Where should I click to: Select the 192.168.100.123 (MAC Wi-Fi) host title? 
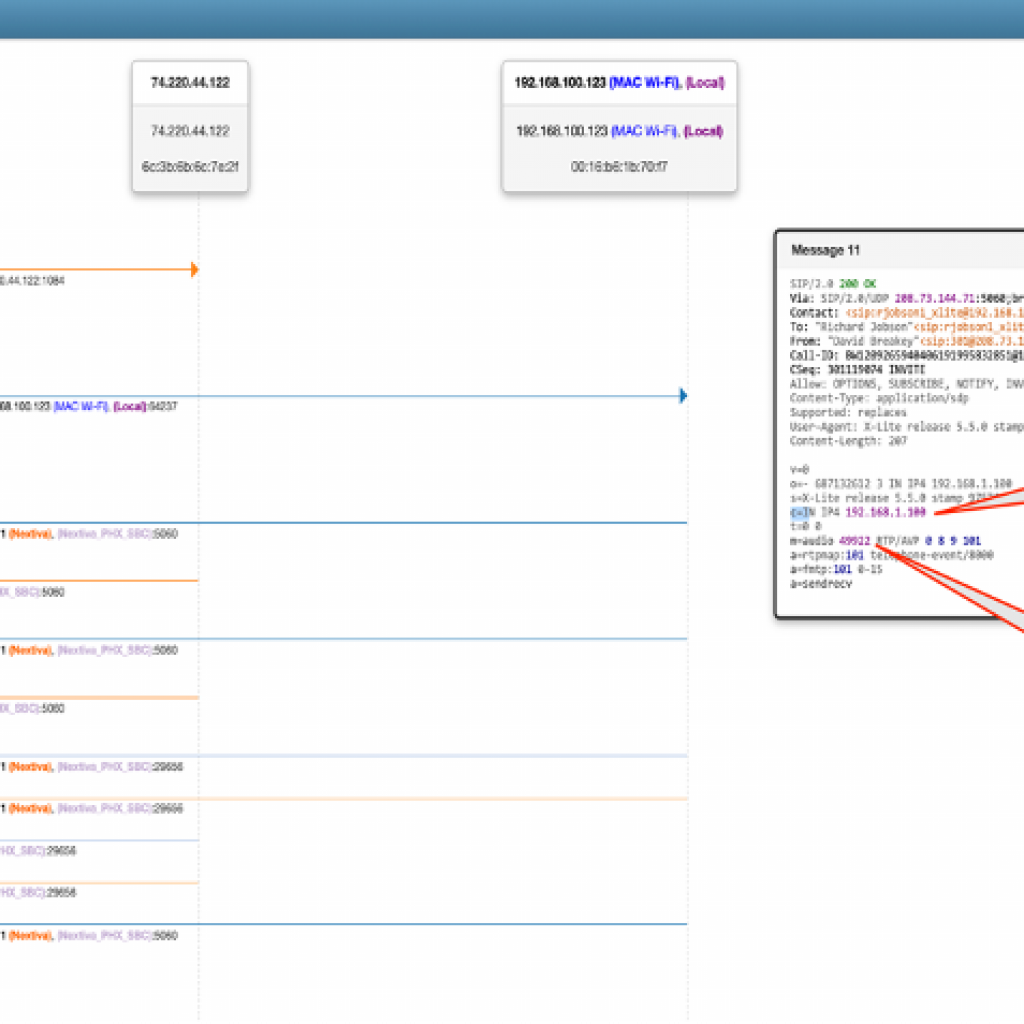pyautogui.click(x=619, y=83)
